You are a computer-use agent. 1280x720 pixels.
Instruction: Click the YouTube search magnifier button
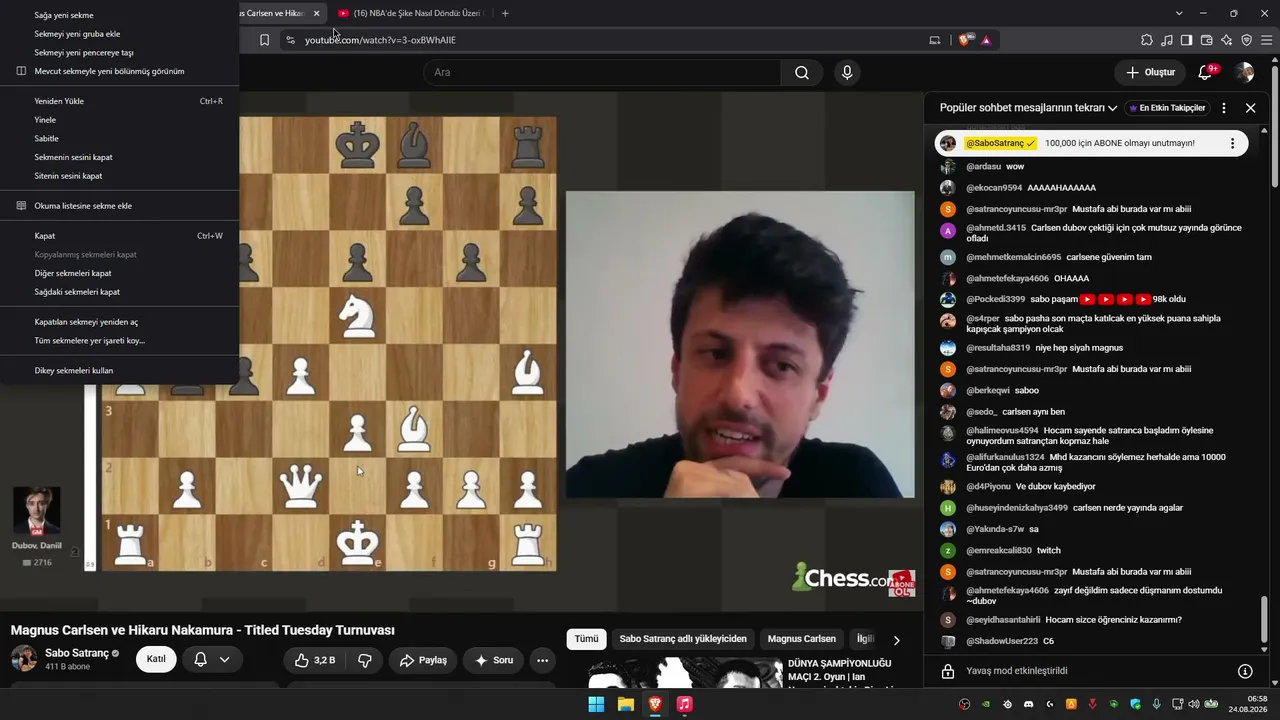click(802, 72)
